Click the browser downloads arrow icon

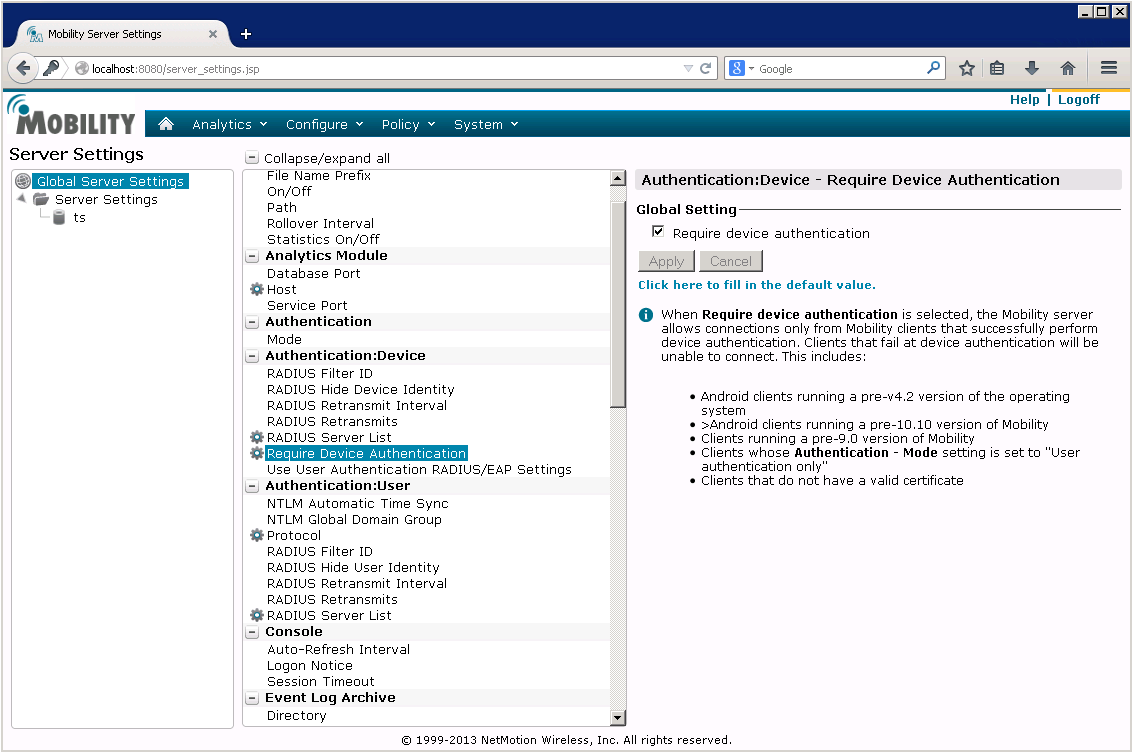(x=1032, y=68)
